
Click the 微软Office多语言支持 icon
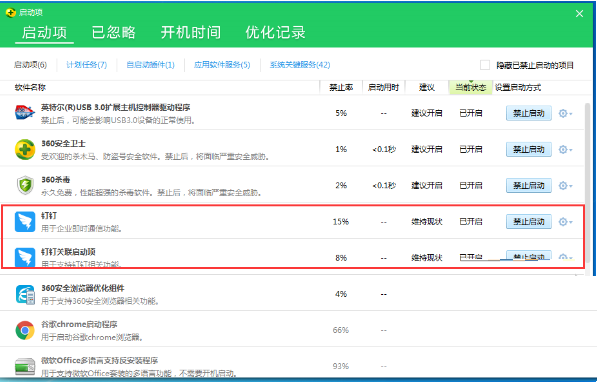tap(25, 366)
